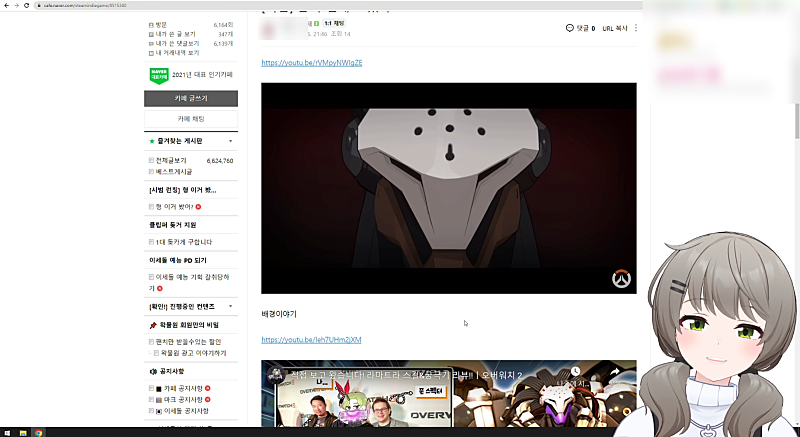This screenshot has width=800, height=437.
Task: Click the red pushpin icon by 왁물원
Action: (153, 325)
